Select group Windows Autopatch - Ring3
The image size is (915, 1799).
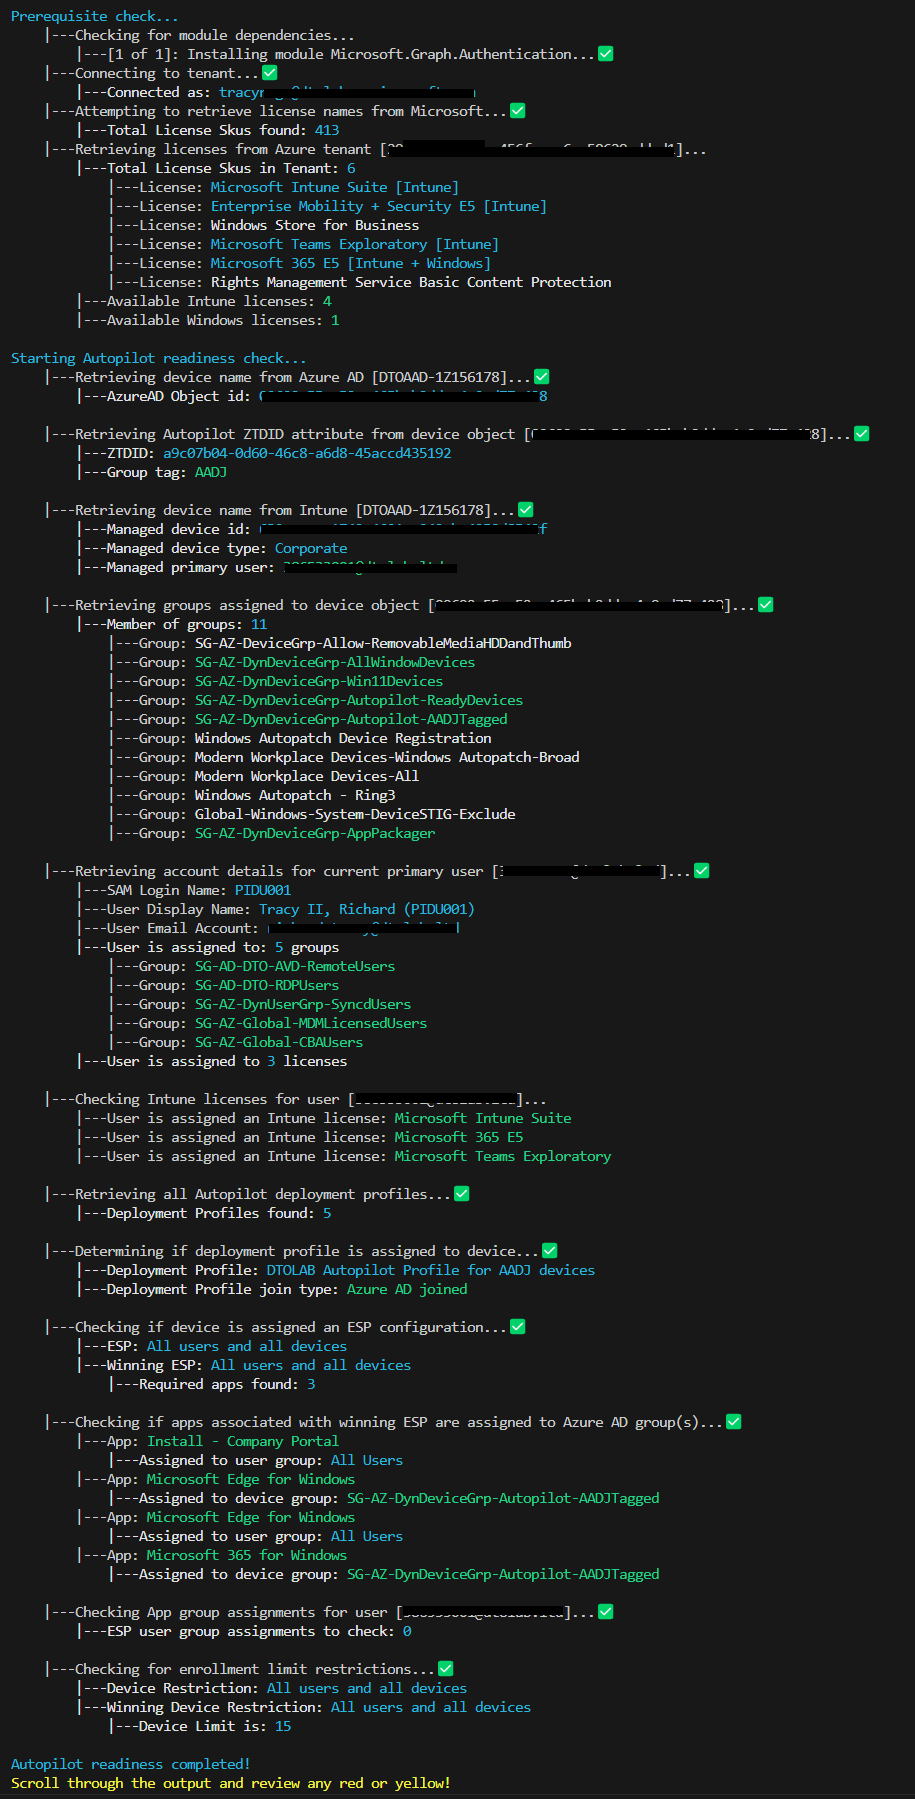tap(295, 795)
